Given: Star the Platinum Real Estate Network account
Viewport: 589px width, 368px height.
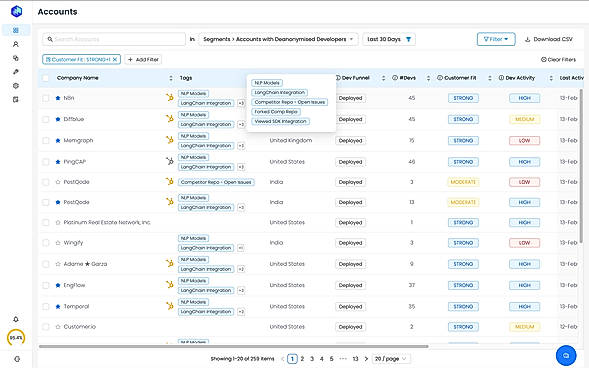Looking at the screenshot, I should coord(58,222).
